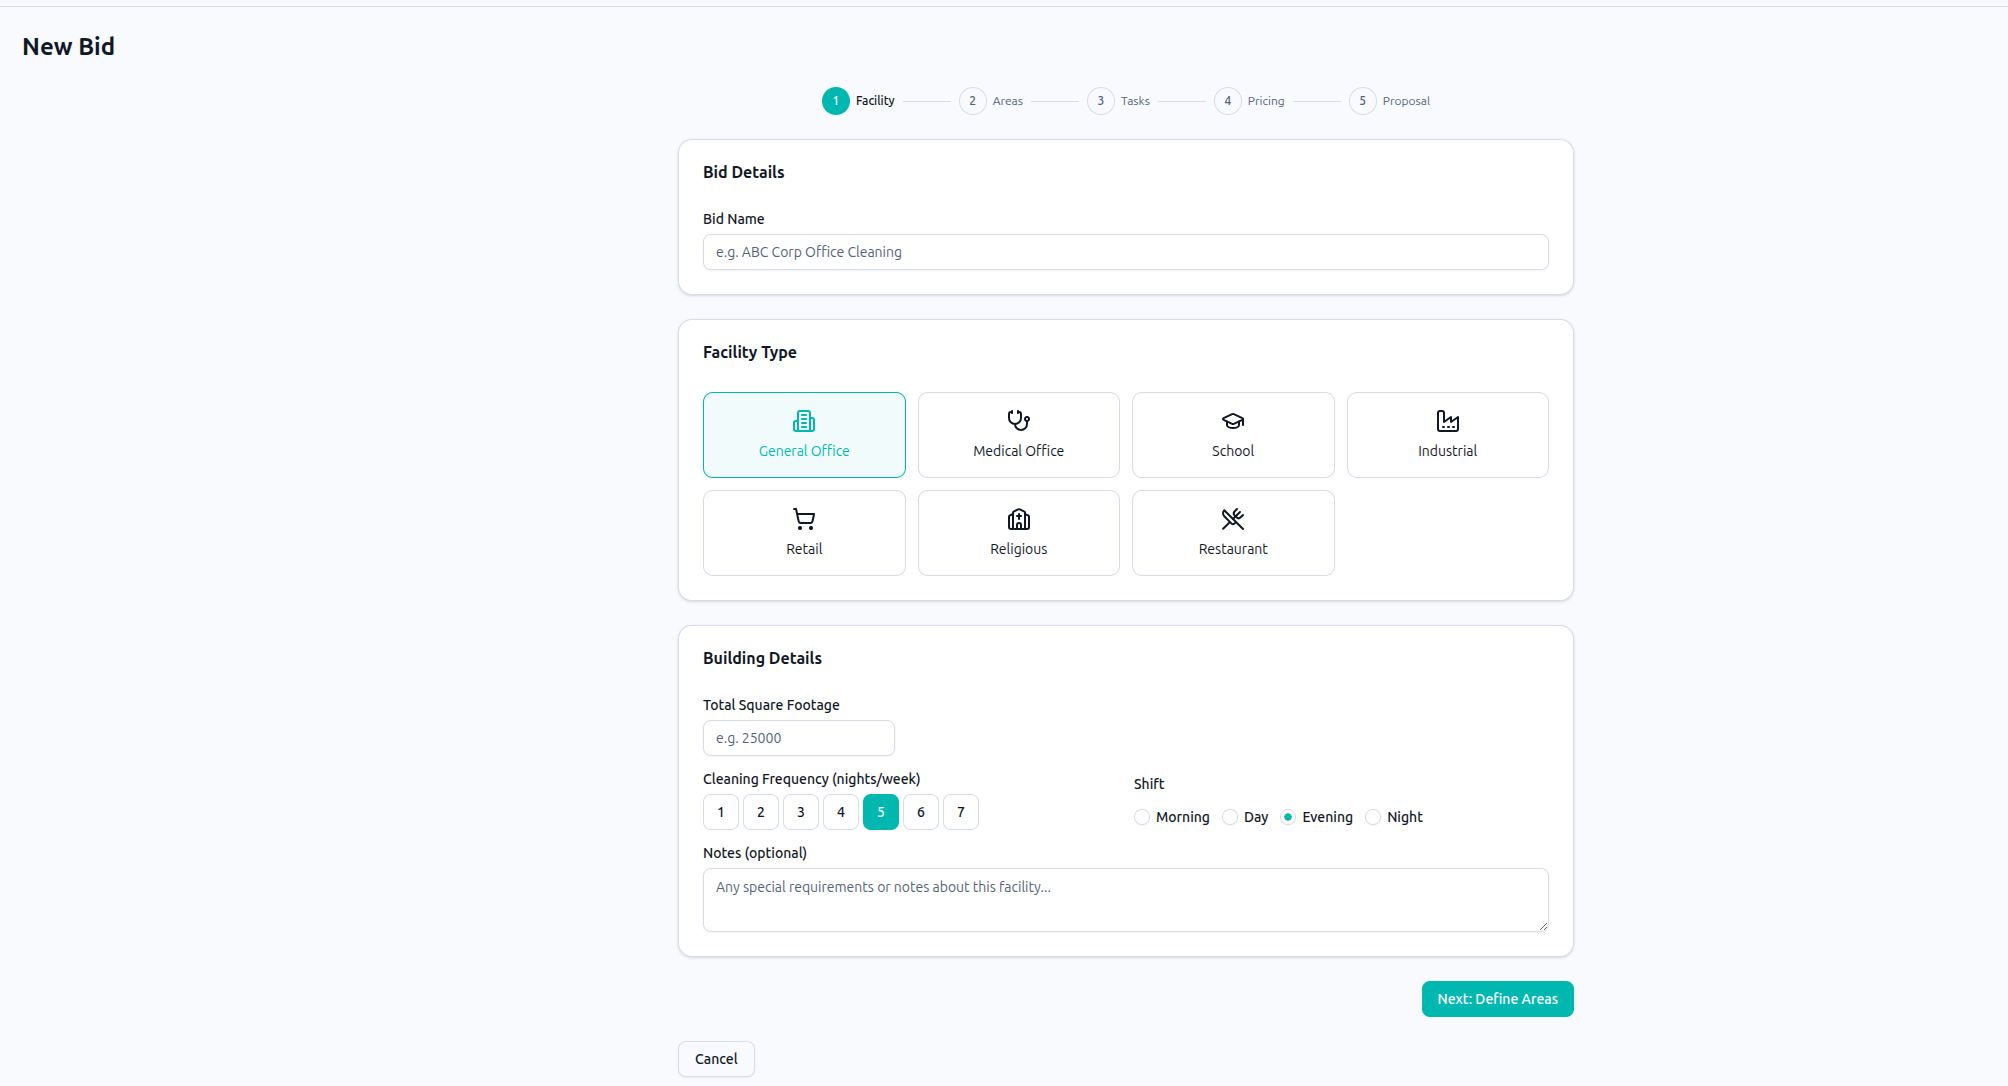Click the Total Square Footage field
The width and height of the screenshot is (2008, 1086).
(x=798, y=738)
